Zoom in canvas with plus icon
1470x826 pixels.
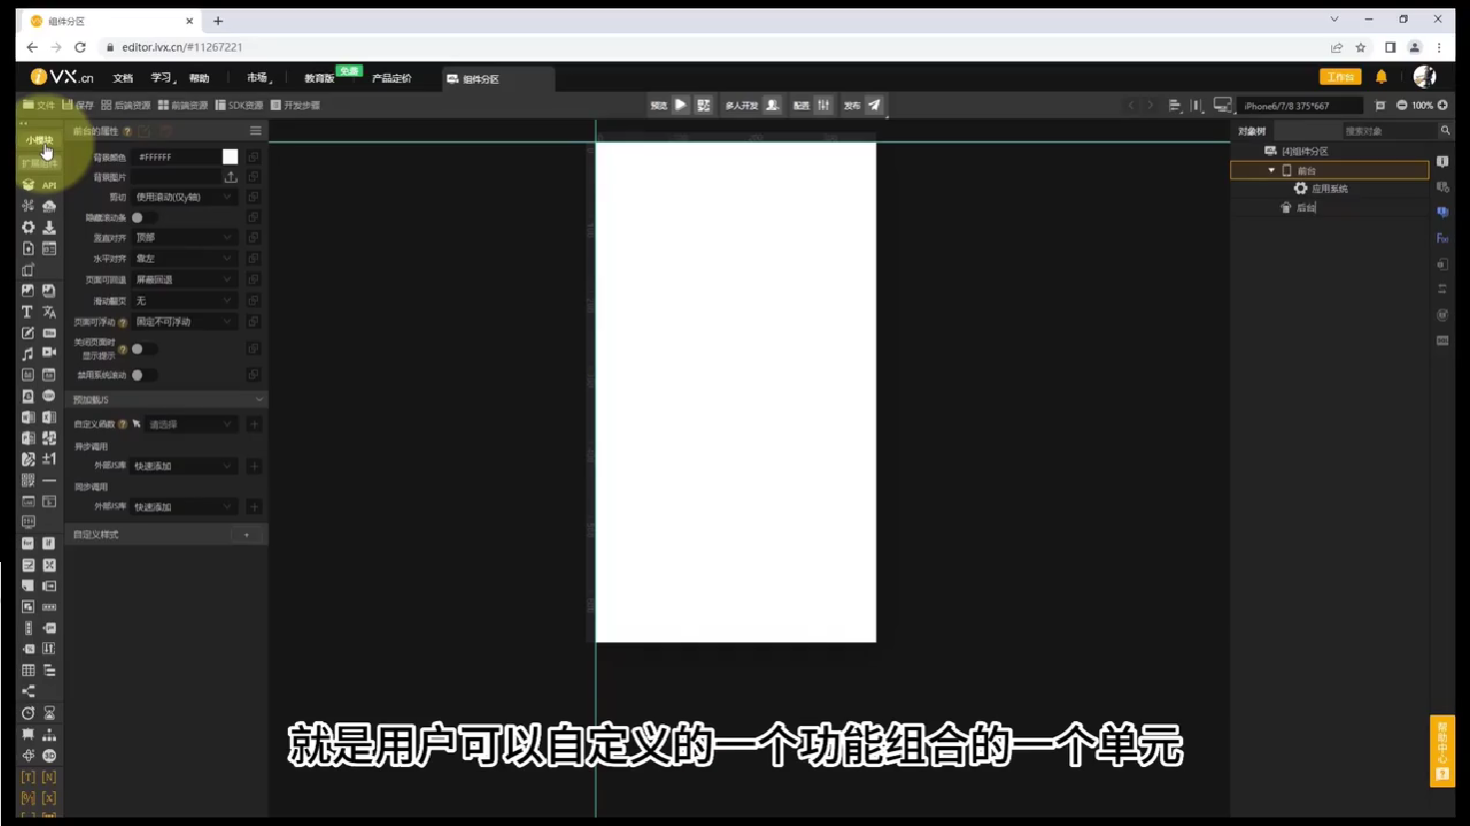(1443, 105)
